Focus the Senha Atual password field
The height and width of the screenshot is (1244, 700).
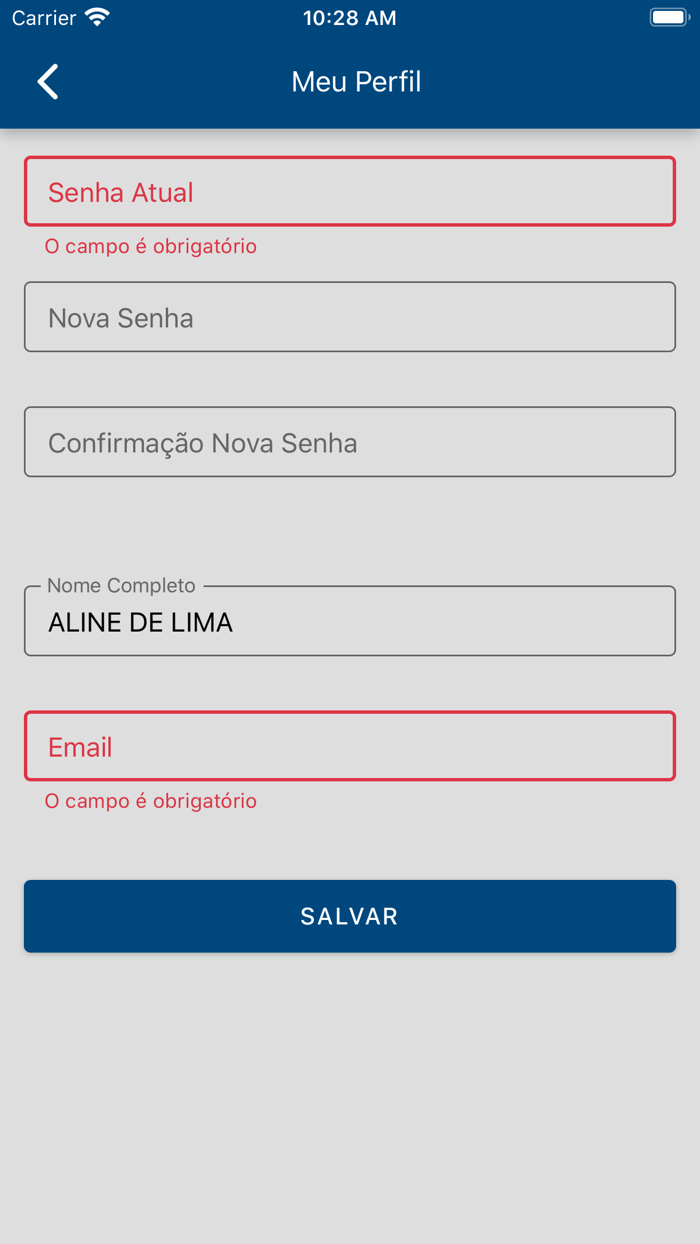click(x=350, y=192)
